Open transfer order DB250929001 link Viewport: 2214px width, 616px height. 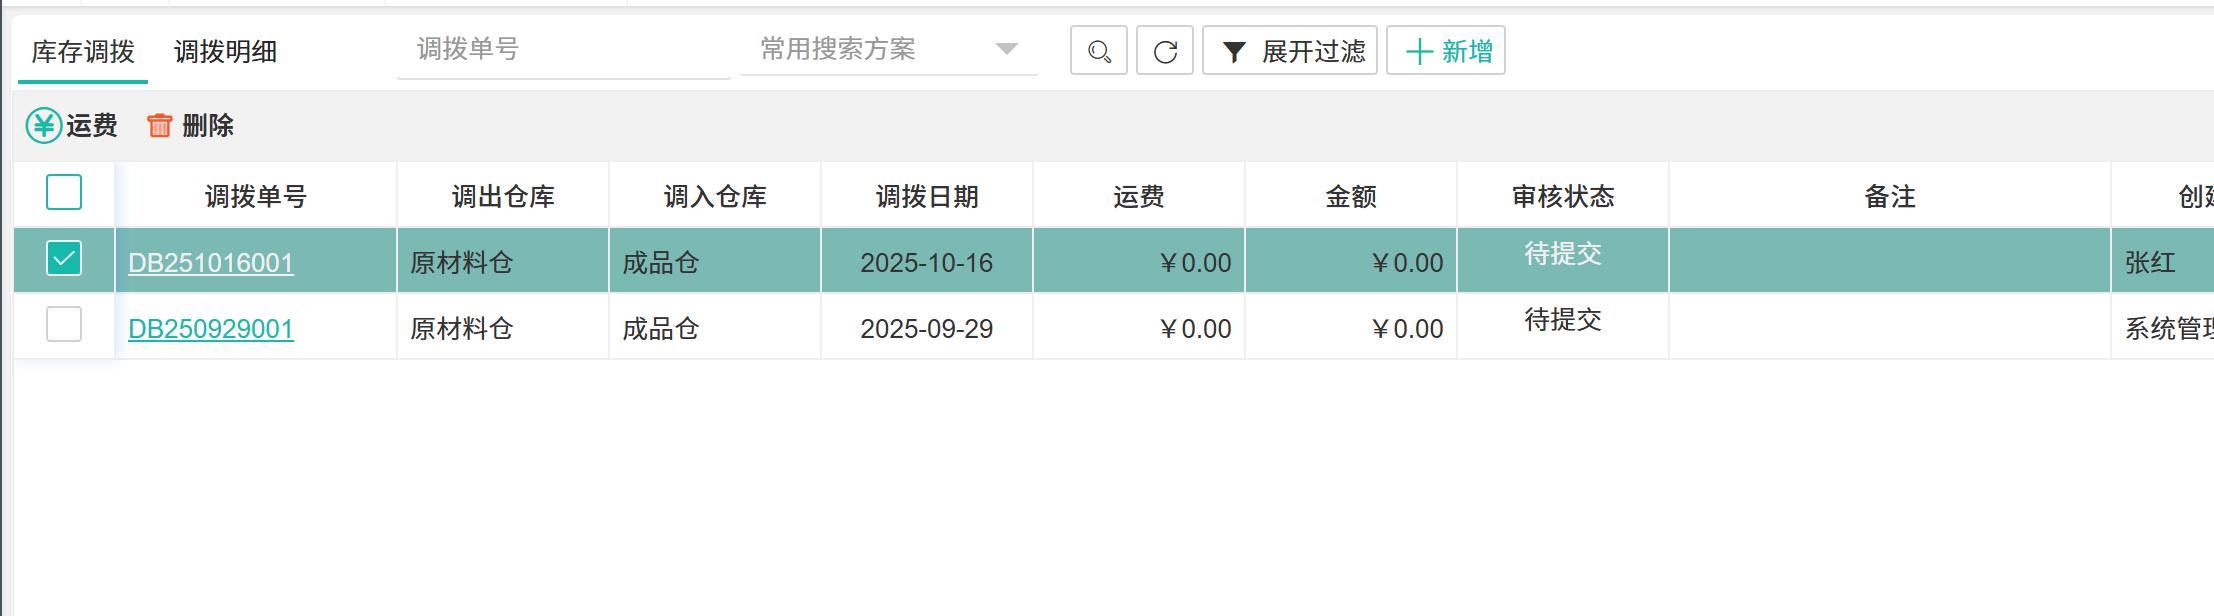tap(211, 329)
